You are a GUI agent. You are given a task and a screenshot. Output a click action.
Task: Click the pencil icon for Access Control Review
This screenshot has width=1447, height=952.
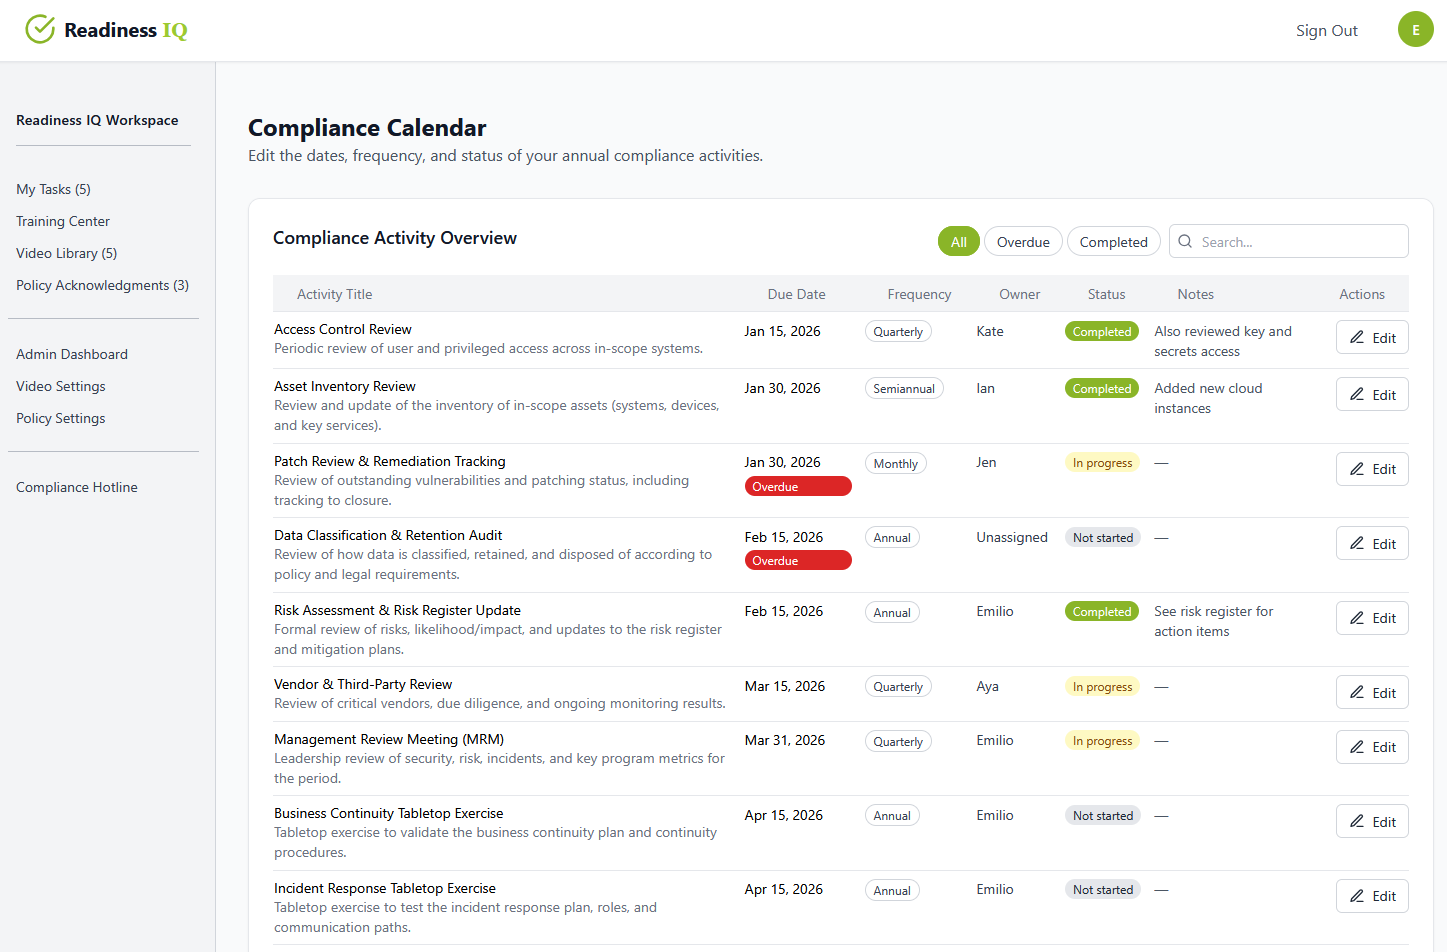pyautogui.click(x=1357, y=337)
